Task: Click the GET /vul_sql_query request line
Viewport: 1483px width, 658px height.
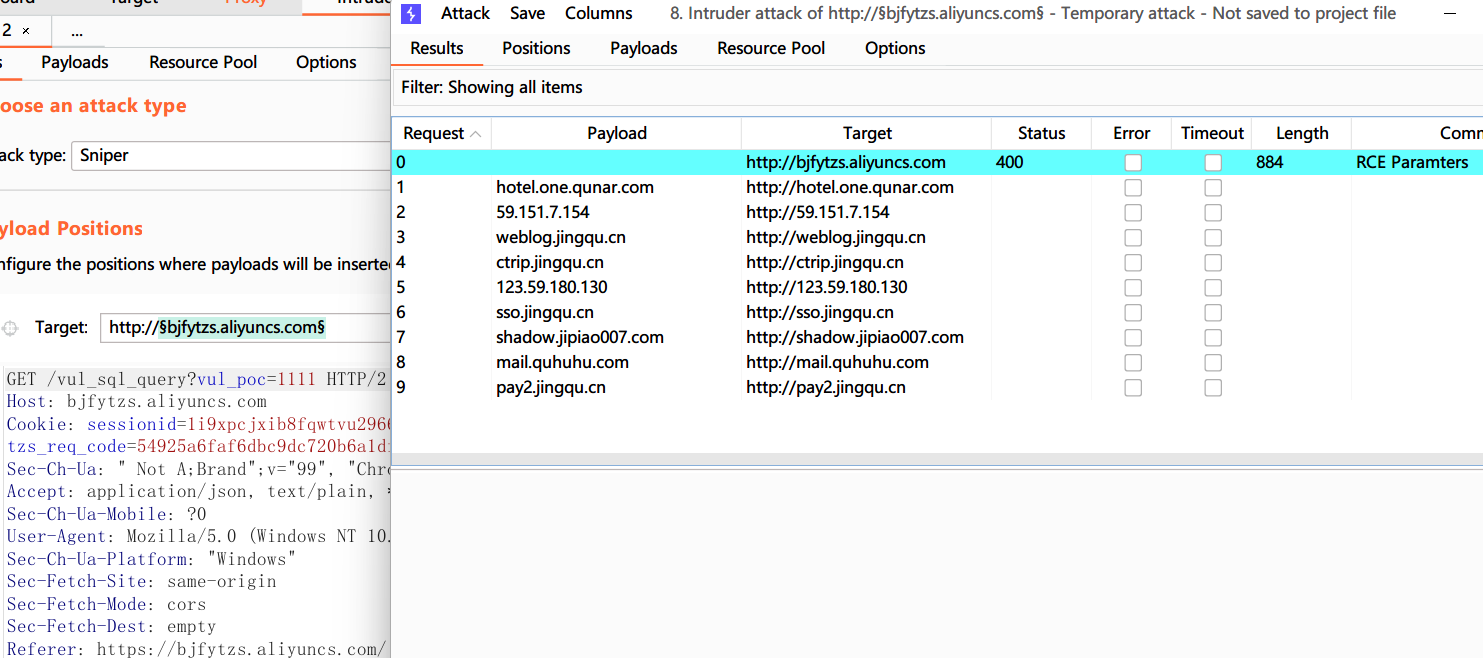Action: [x=198, y=379]
